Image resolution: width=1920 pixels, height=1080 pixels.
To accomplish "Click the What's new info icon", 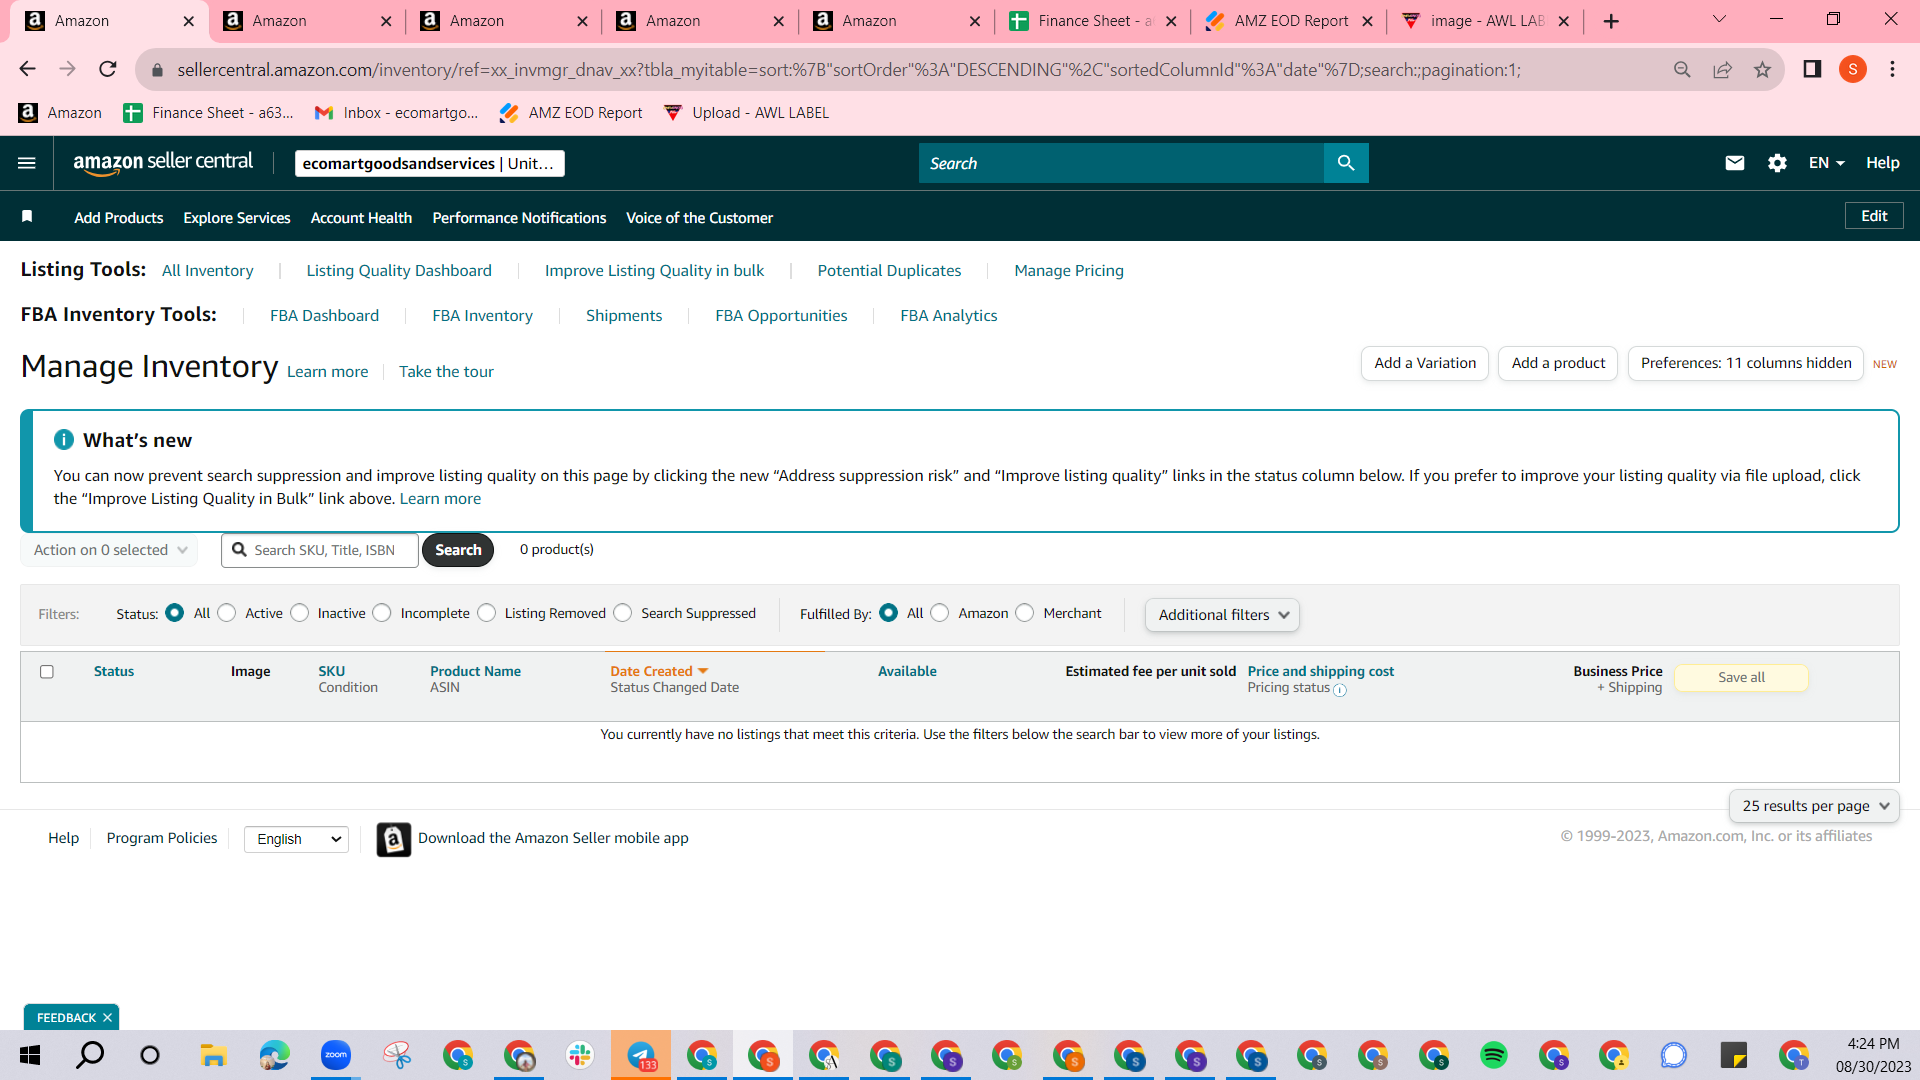I will coord(64,440).
